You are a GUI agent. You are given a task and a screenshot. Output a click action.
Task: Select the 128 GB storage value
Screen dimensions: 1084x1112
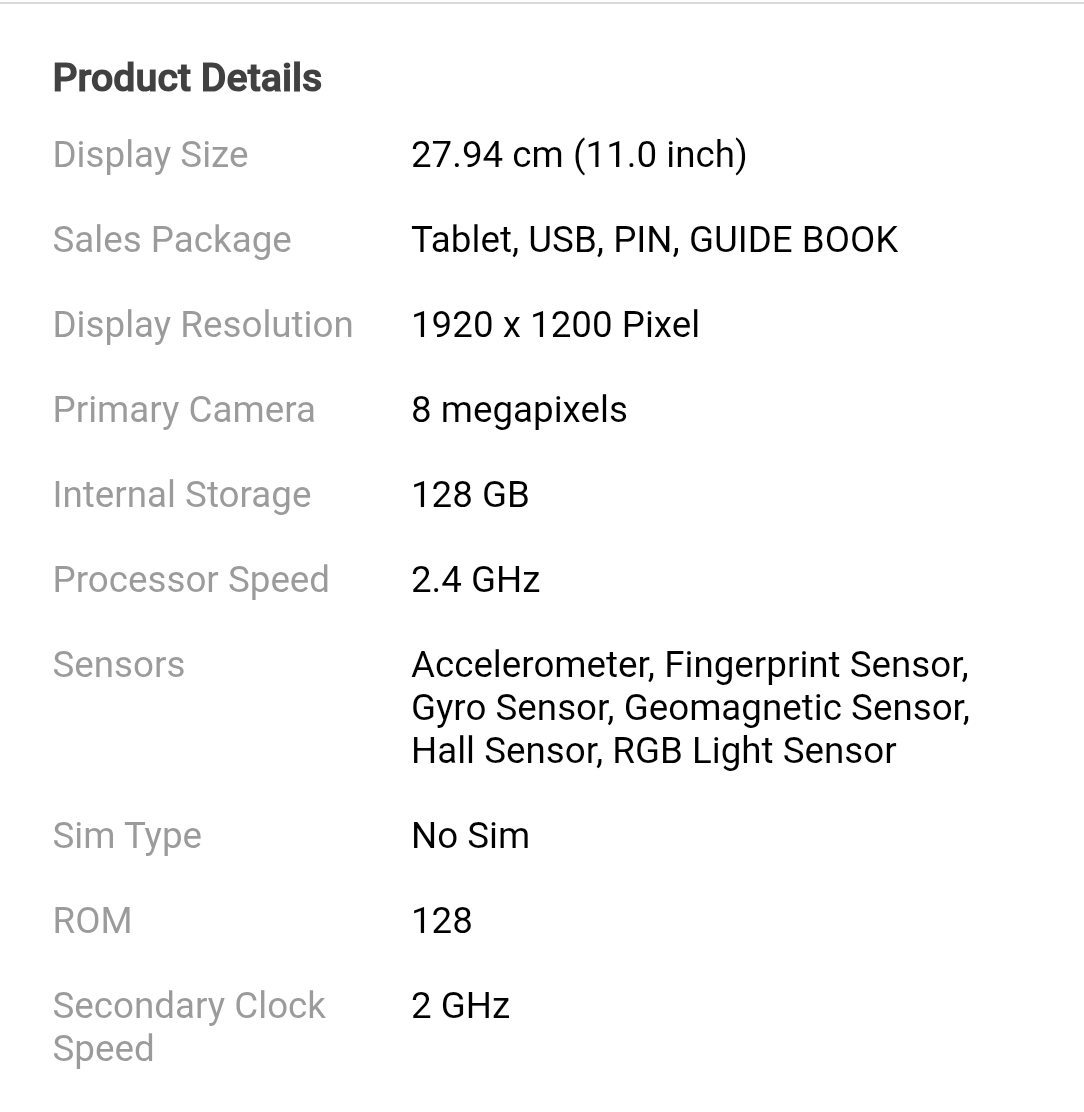470,495
